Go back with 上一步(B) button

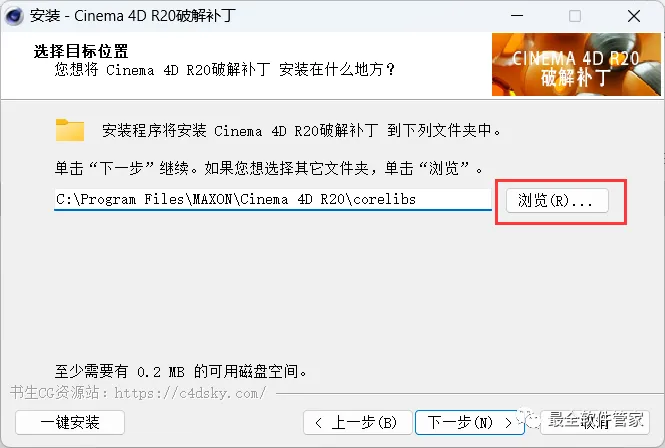tap(358, 423)
